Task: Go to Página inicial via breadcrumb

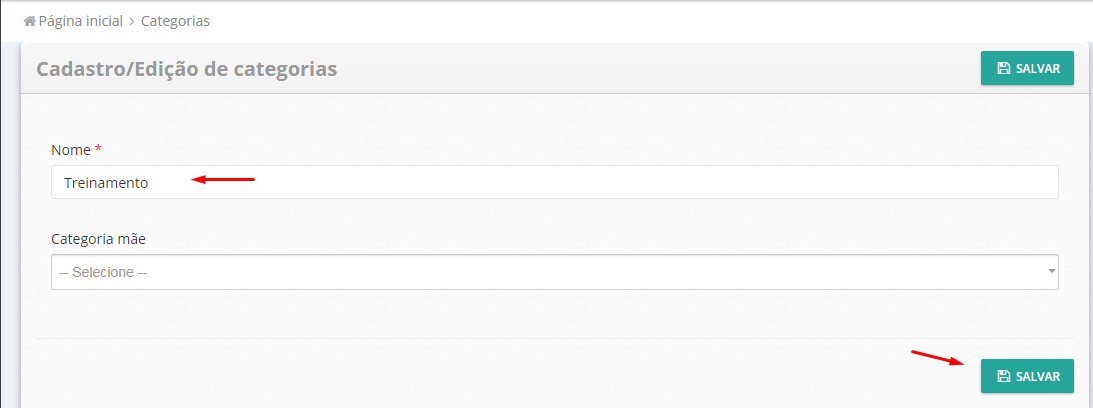Action: click(80, 20)
